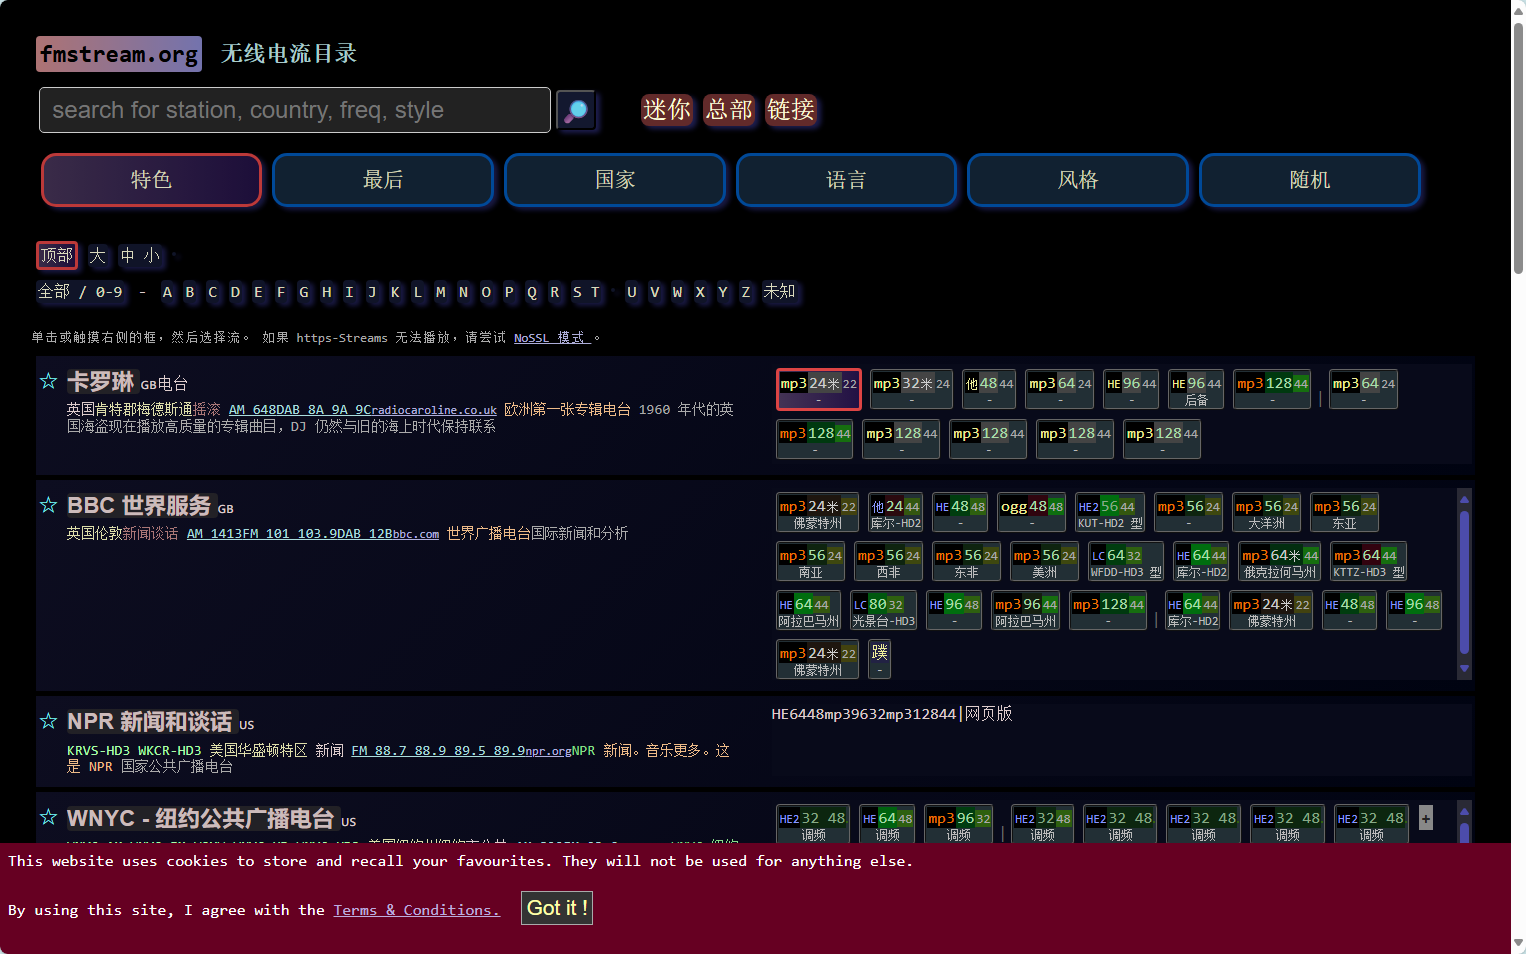The image size is (1526, 954).
Task: Star WNYC 纽约公共广播电台 as favourite
Action: coord(48,818)
